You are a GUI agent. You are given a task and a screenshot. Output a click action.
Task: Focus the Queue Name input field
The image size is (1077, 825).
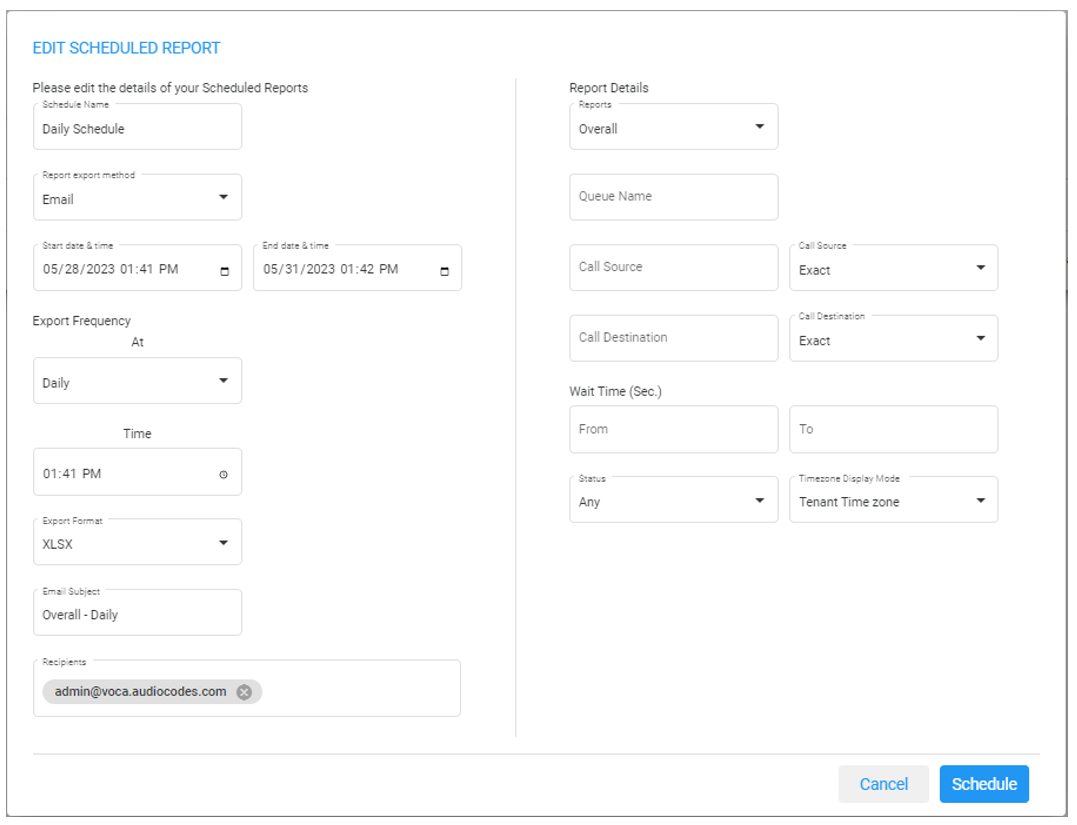[673, 197]
